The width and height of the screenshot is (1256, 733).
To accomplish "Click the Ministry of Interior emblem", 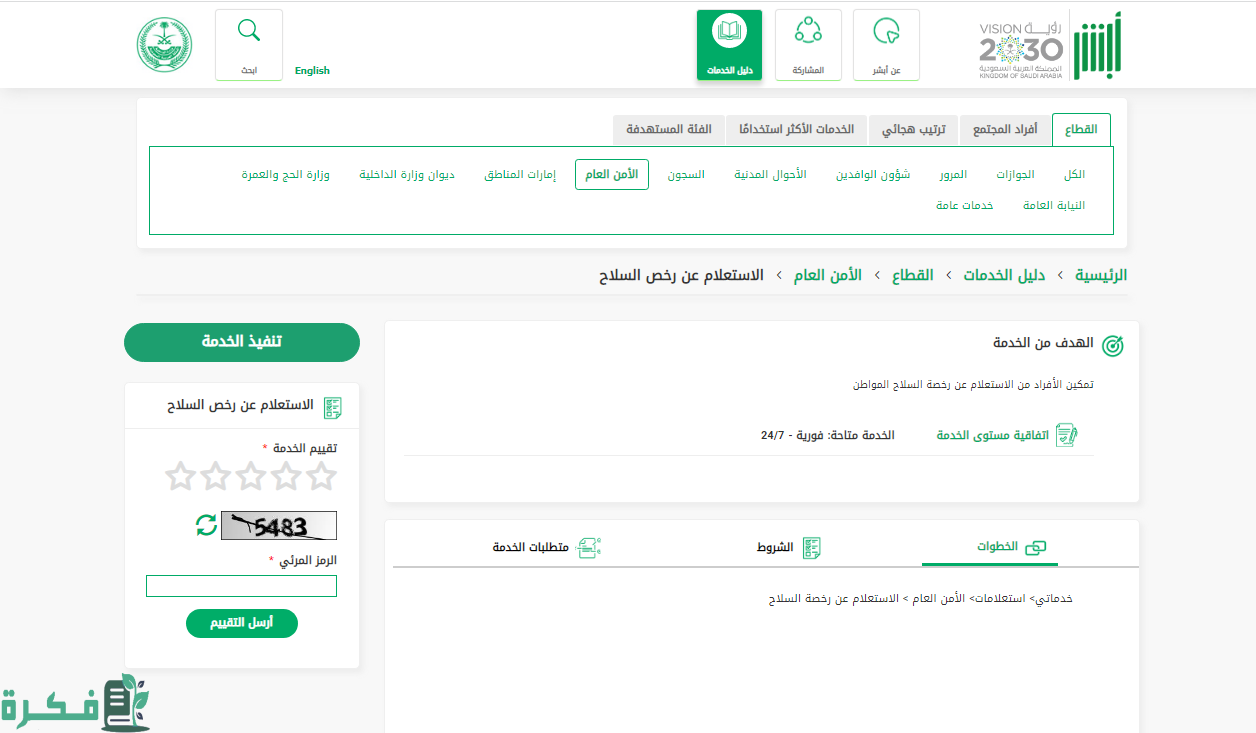I will [165, 45].
